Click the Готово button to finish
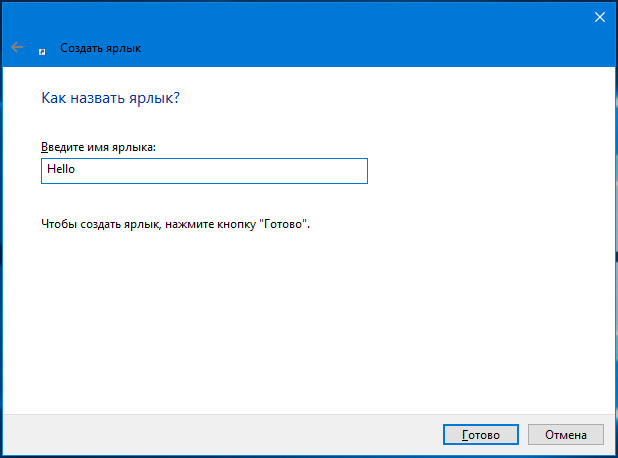The image size is (618, 458). tap(480, 434)
